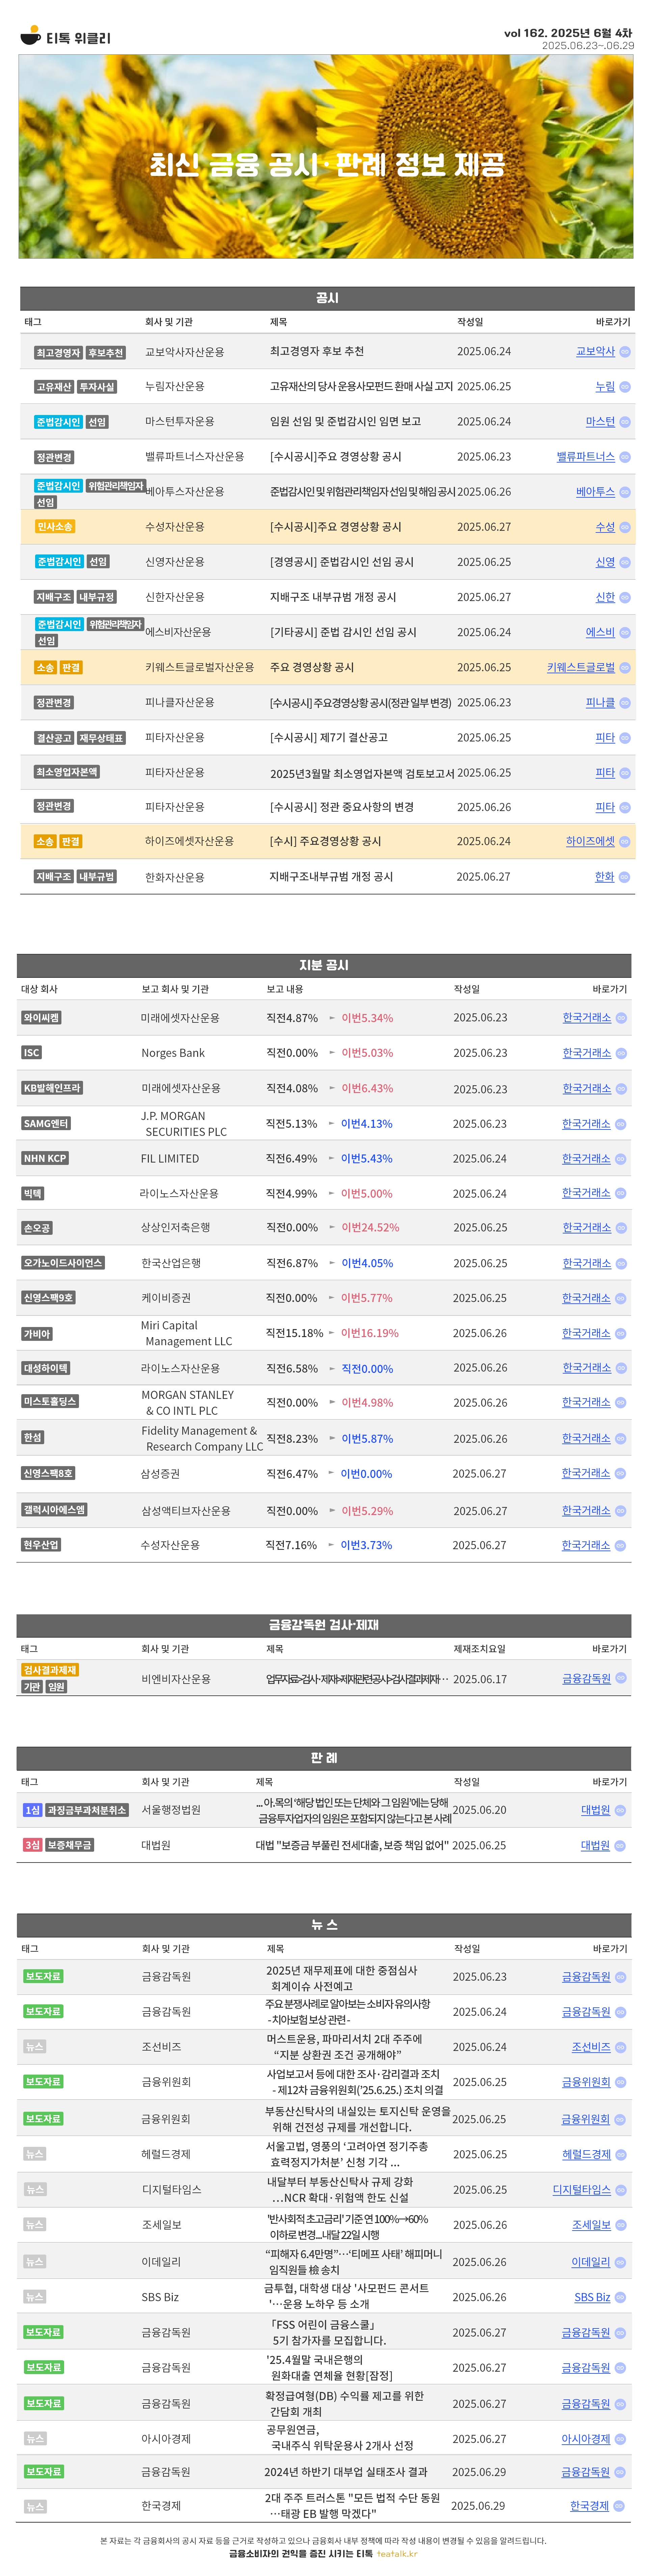This screenshot has height=2576, width=648.
Task: Click the 지분 공시 section header
Action: click(x=324, y=965)
